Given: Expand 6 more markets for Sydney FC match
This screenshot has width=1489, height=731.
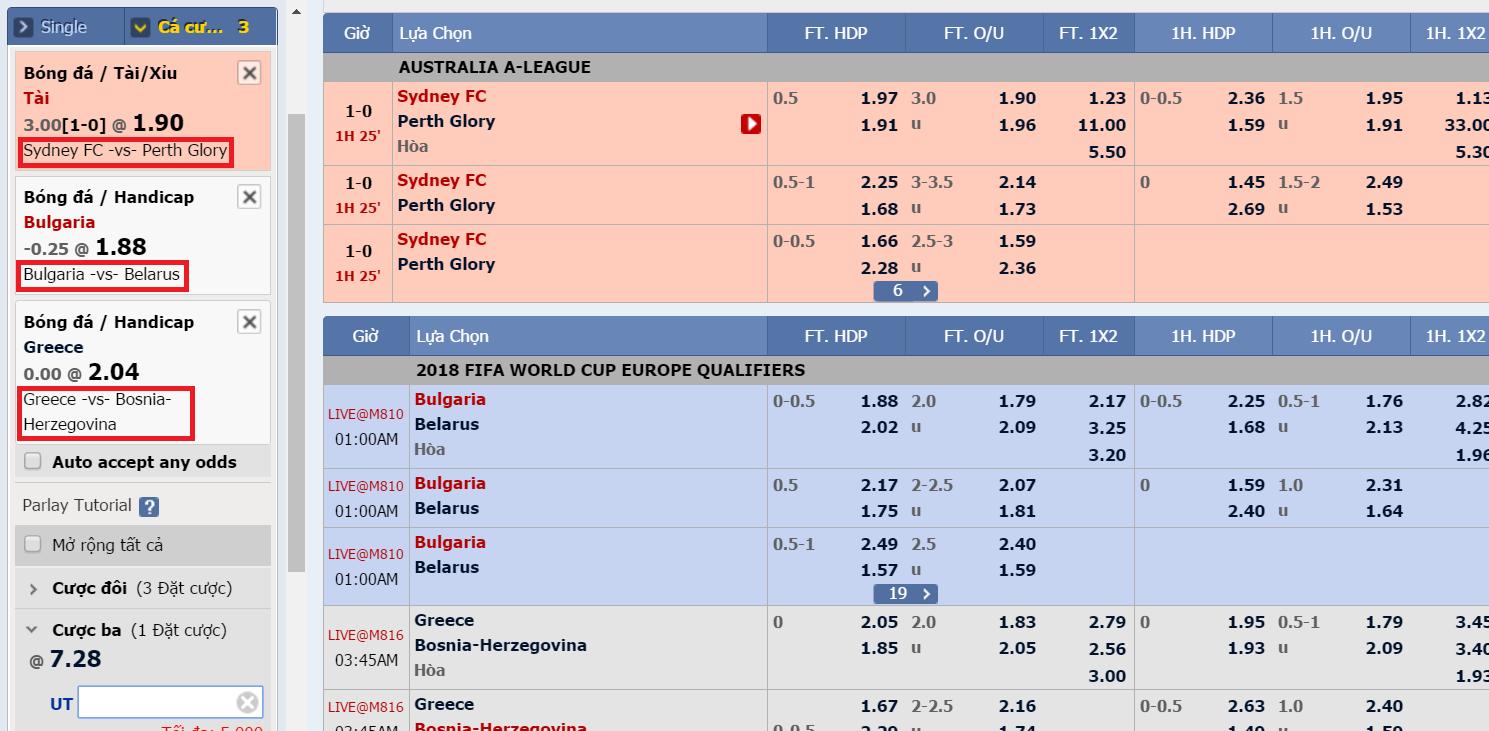Looking at the screenshot, I should (x=905, y=291).
